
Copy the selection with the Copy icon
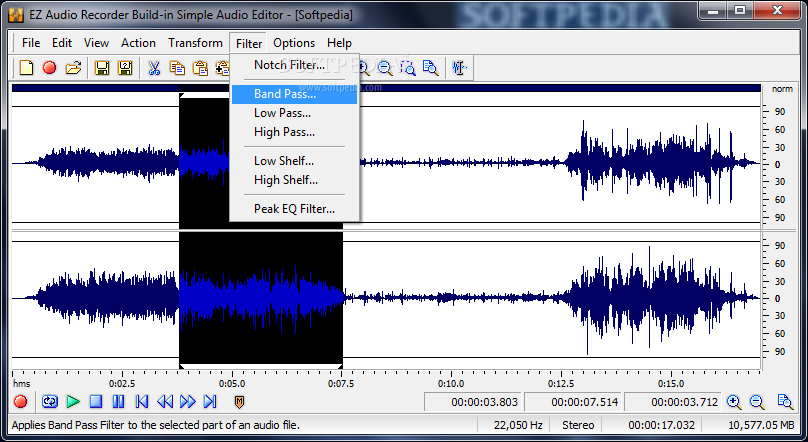pyautogui.click(x=177, y=67)
